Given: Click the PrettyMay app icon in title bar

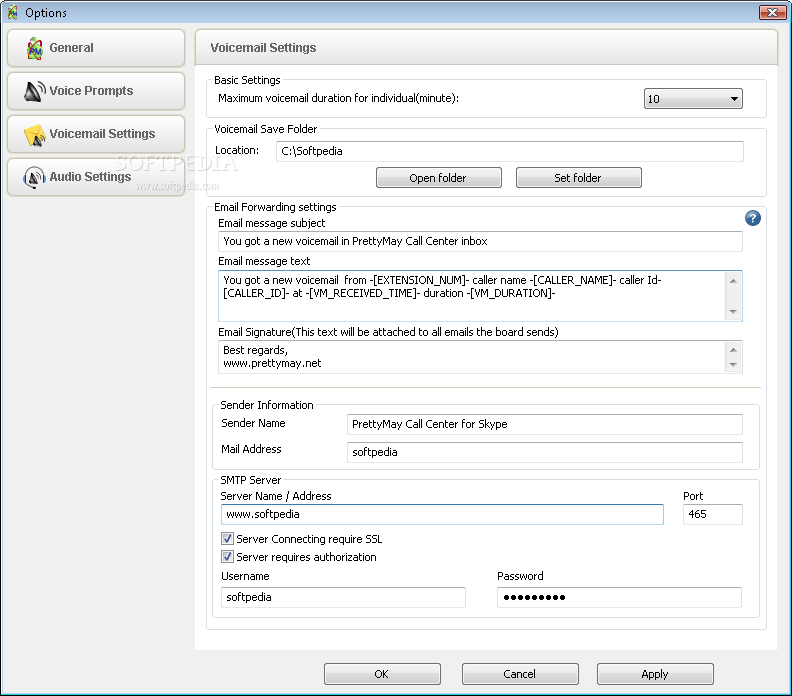Looking at the screenshot, I should [13, 12].
